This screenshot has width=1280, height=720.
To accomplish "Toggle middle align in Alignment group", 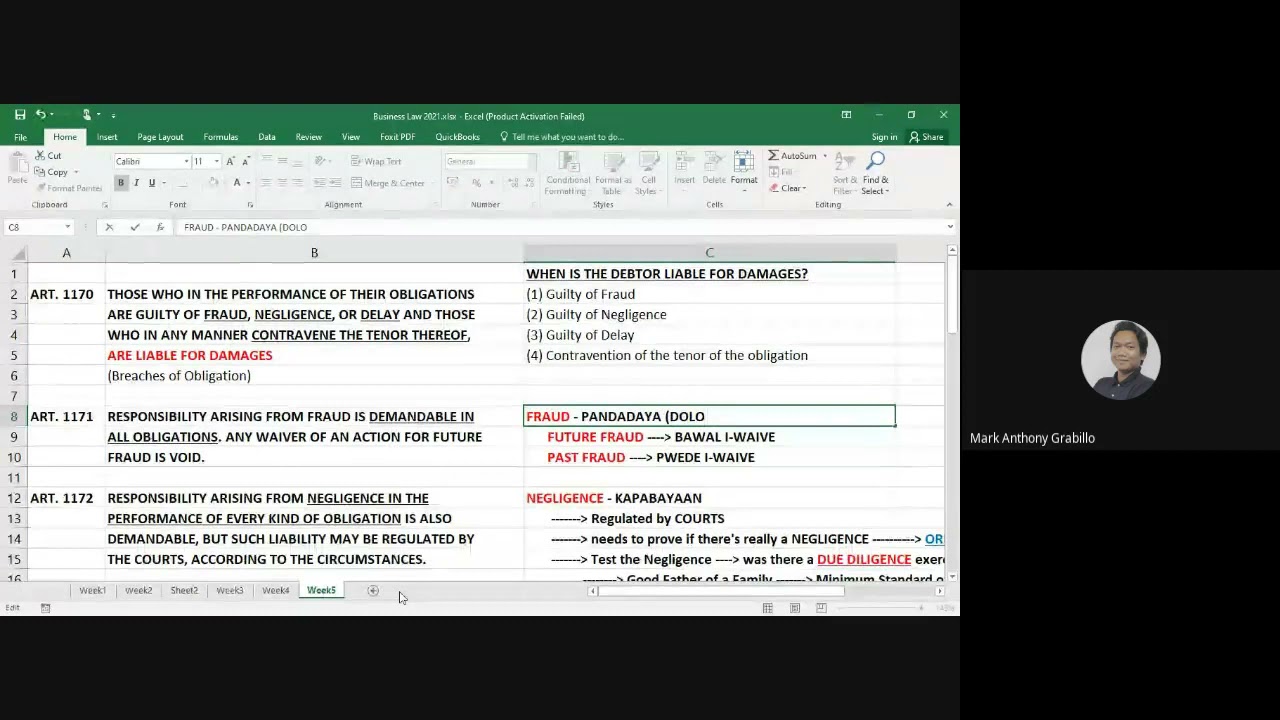I will pyautogui.click(x=282, y=161).
